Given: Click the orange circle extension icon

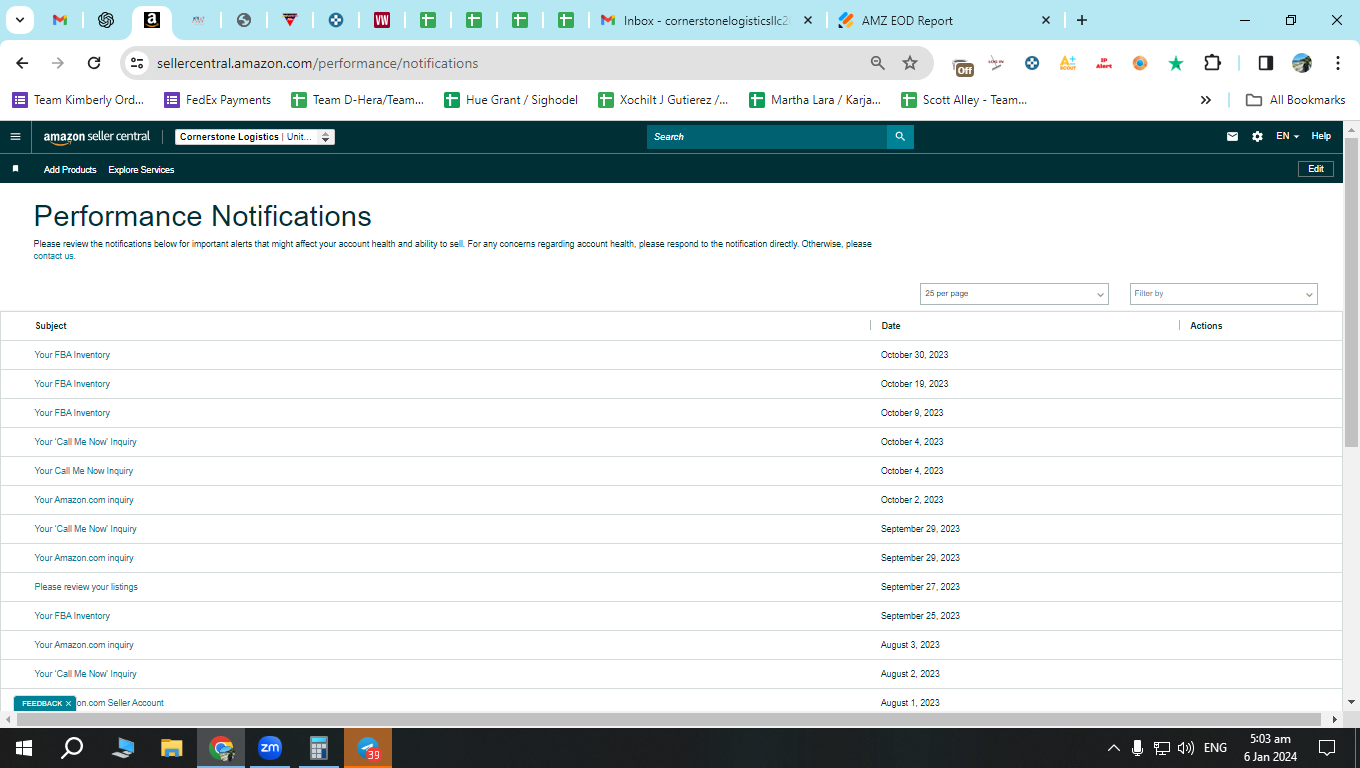Looking at the screenshot, I should pos(1140,63).
